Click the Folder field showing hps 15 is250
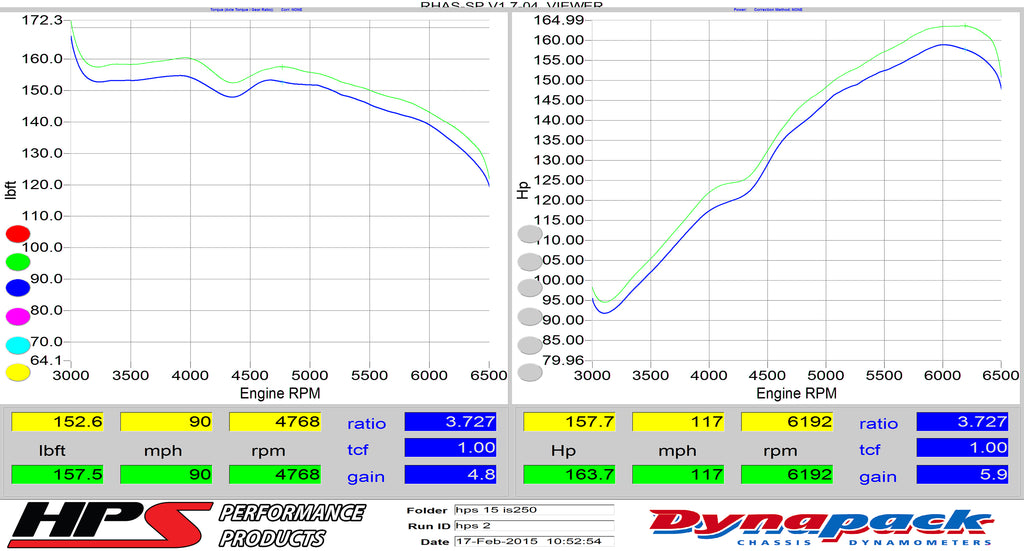Viewport: 1024px width, 551px height. tap(532, 510)
